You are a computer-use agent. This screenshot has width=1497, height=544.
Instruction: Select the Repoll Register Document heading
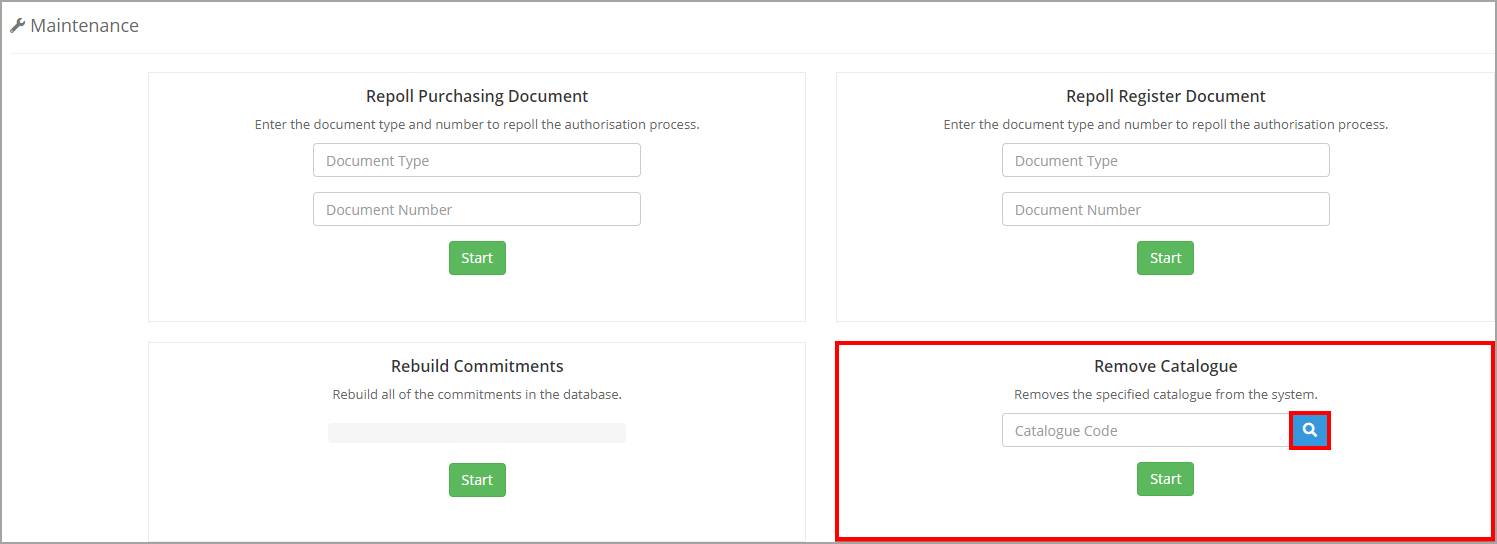coord(1165,97)
